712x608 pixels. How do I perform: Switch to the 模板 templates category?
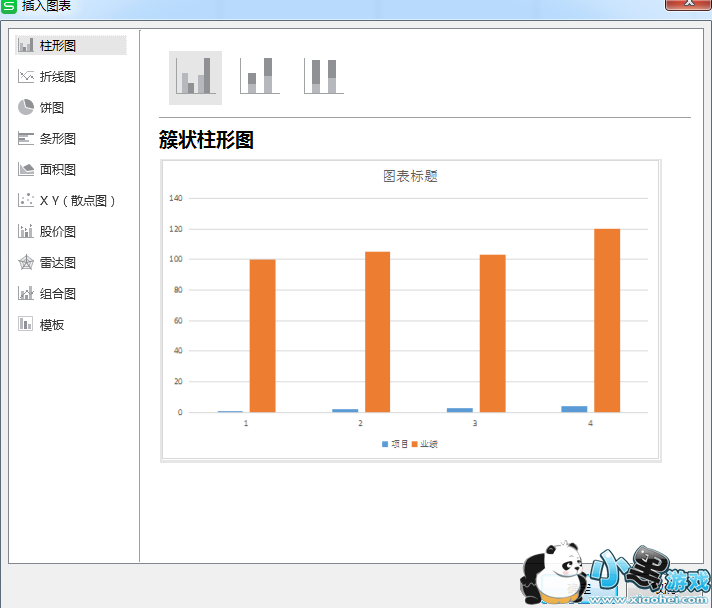pyautogui.click(x=51, y=324)
